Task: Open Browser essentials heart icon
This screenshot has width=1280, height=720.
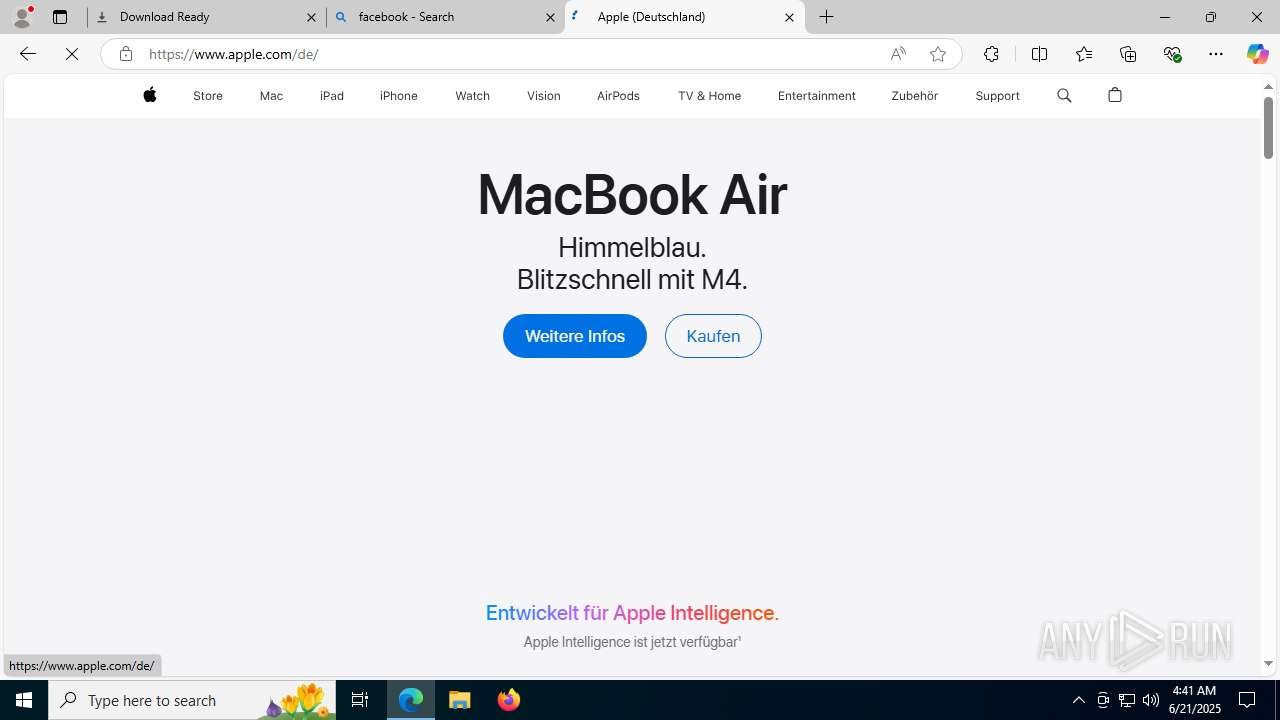Action: tap(1172, 54)
